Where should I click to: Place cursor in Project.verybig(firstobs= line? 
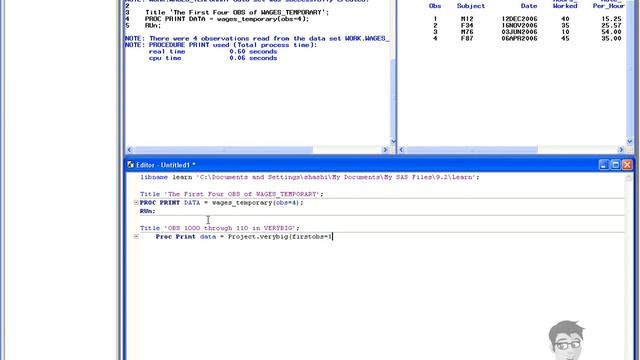[244, 237]
